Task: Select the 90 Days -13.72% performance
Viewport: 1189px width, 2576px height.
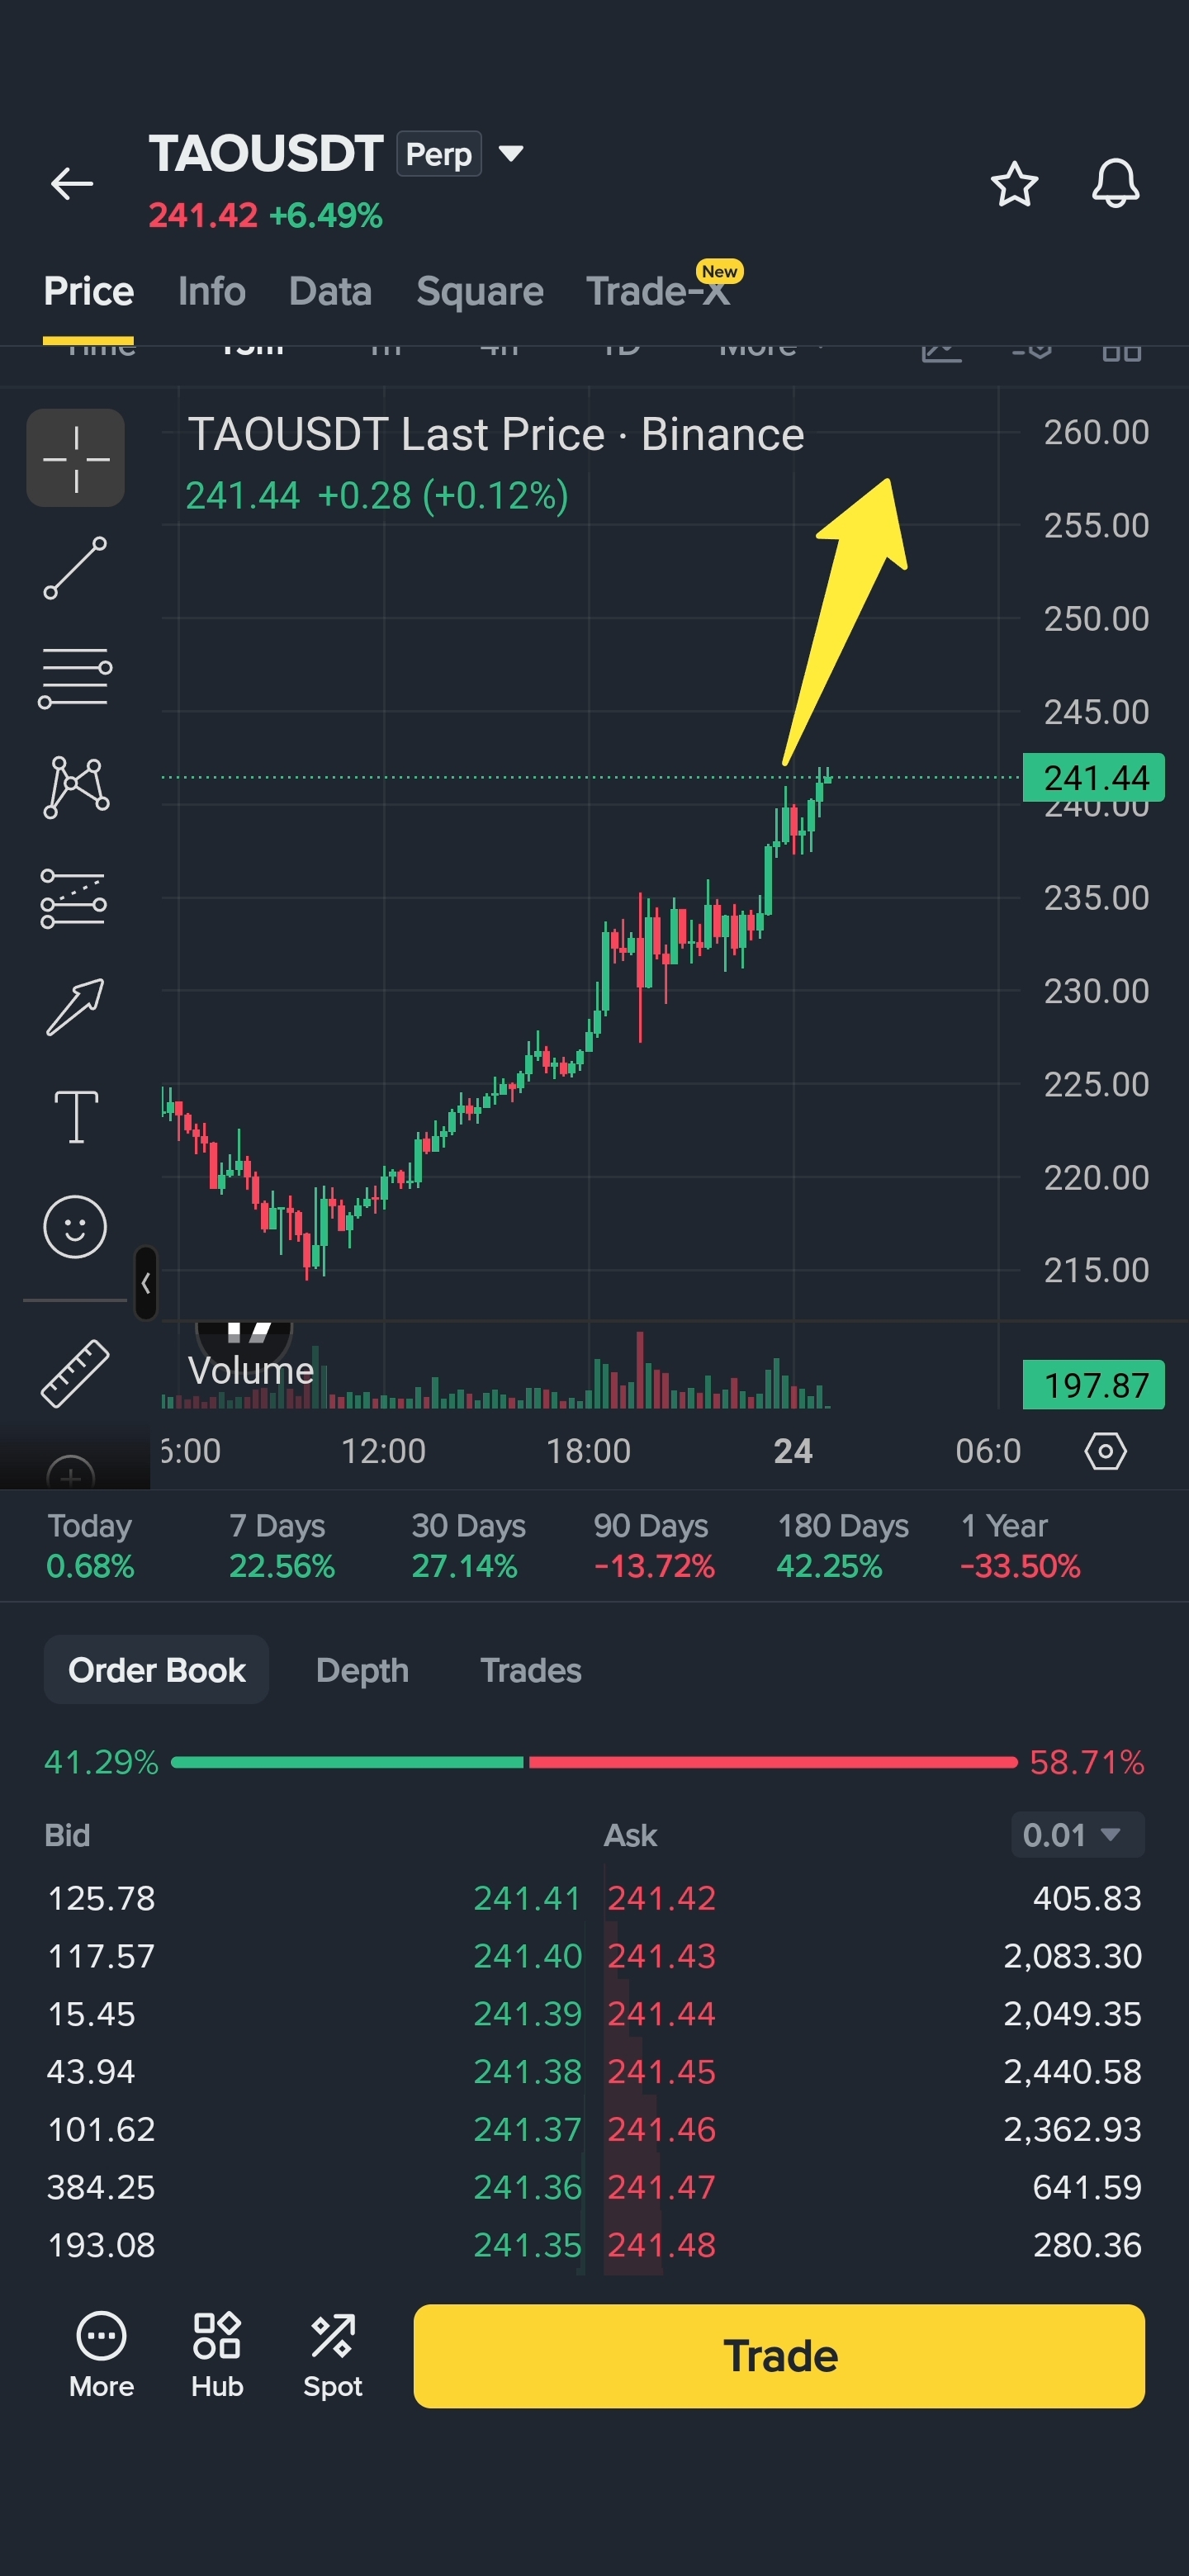Action: (654, 1545)
